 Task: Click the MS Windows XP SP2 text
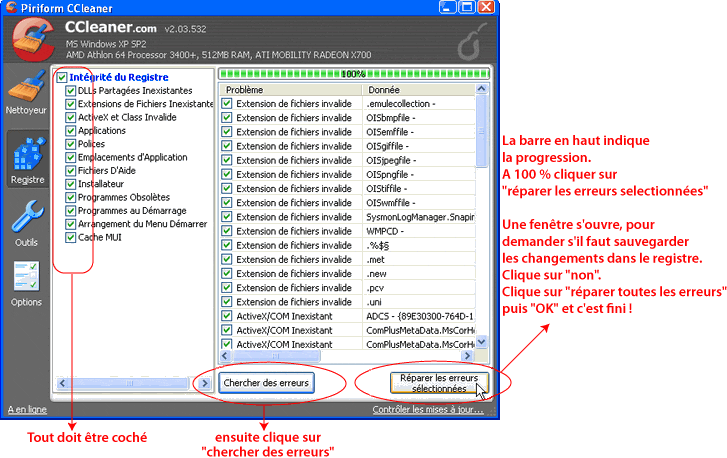[x=106, y=44]
